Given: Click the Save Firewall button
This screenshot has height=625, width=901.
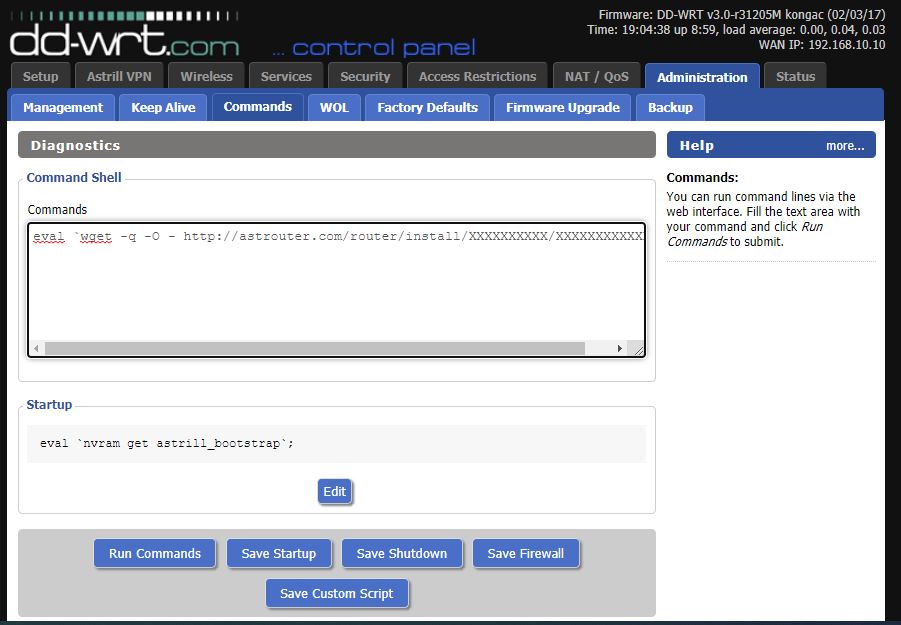Looking at the screenshot, I should [526, 553].
